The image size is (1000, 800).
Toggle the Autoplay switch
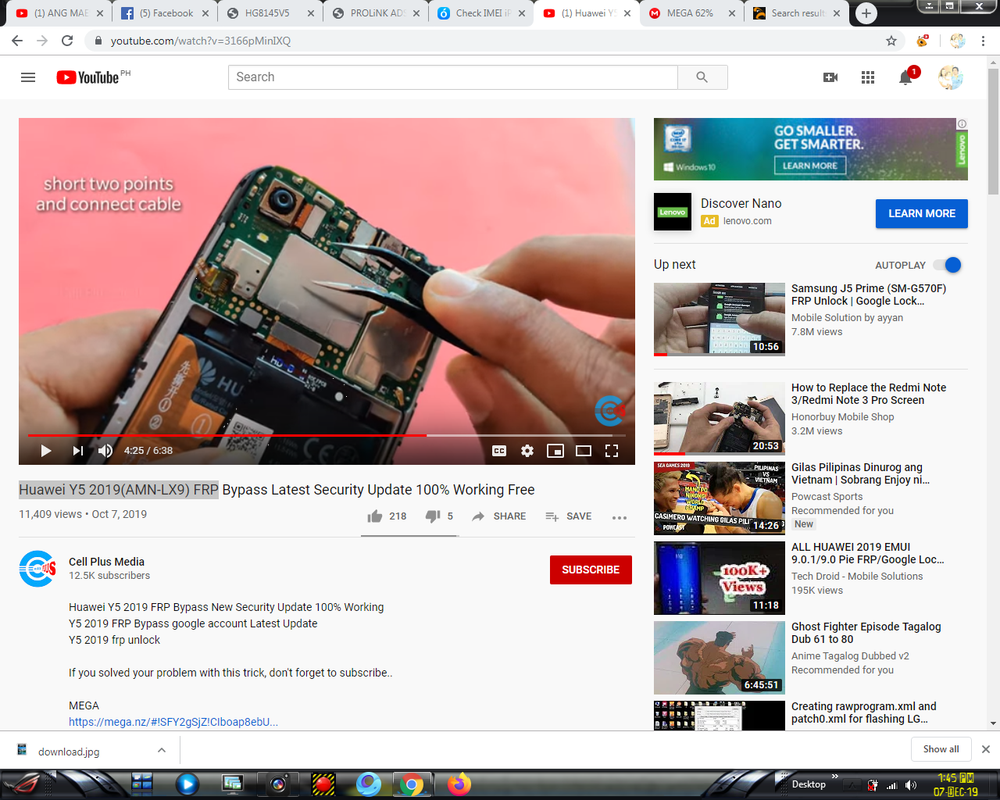pyautogui.click(x=948, y=265)
